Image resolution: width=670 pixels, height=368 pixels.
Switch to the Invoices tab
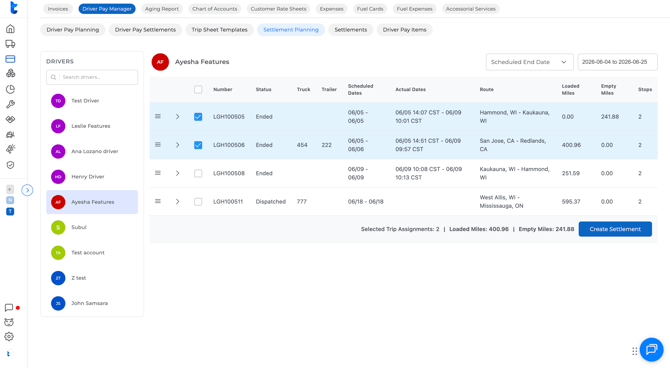pyautogui.click(x=58, y=9)
